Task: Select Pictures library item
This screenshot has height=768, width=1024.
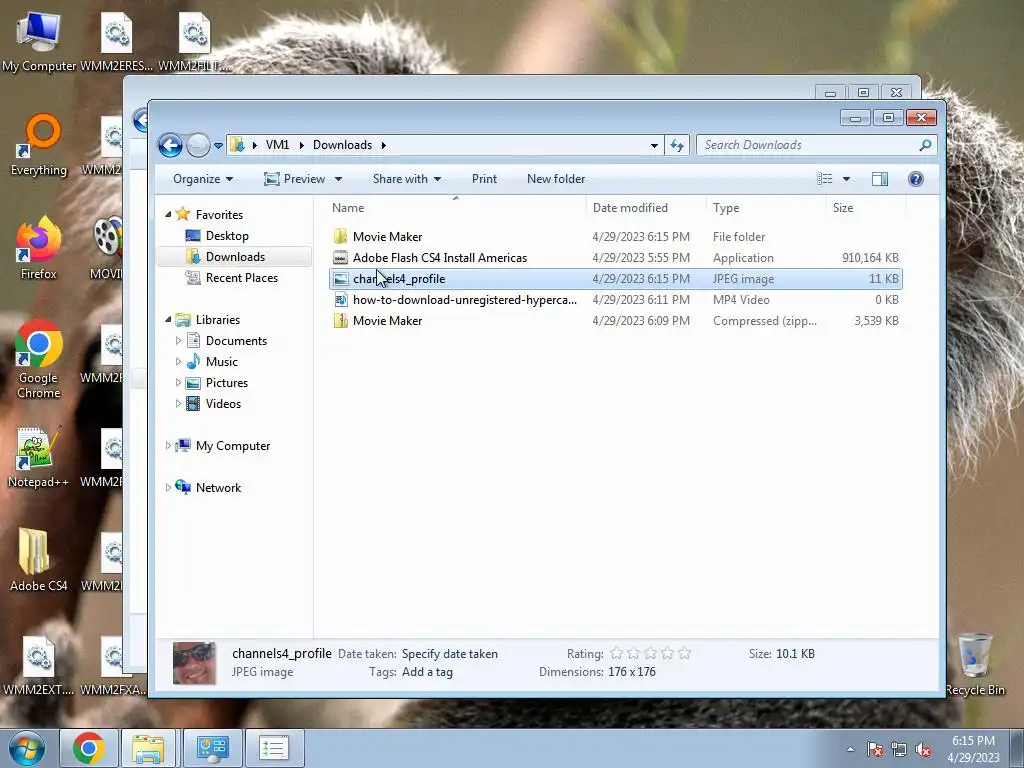Action: pos(227,383)
